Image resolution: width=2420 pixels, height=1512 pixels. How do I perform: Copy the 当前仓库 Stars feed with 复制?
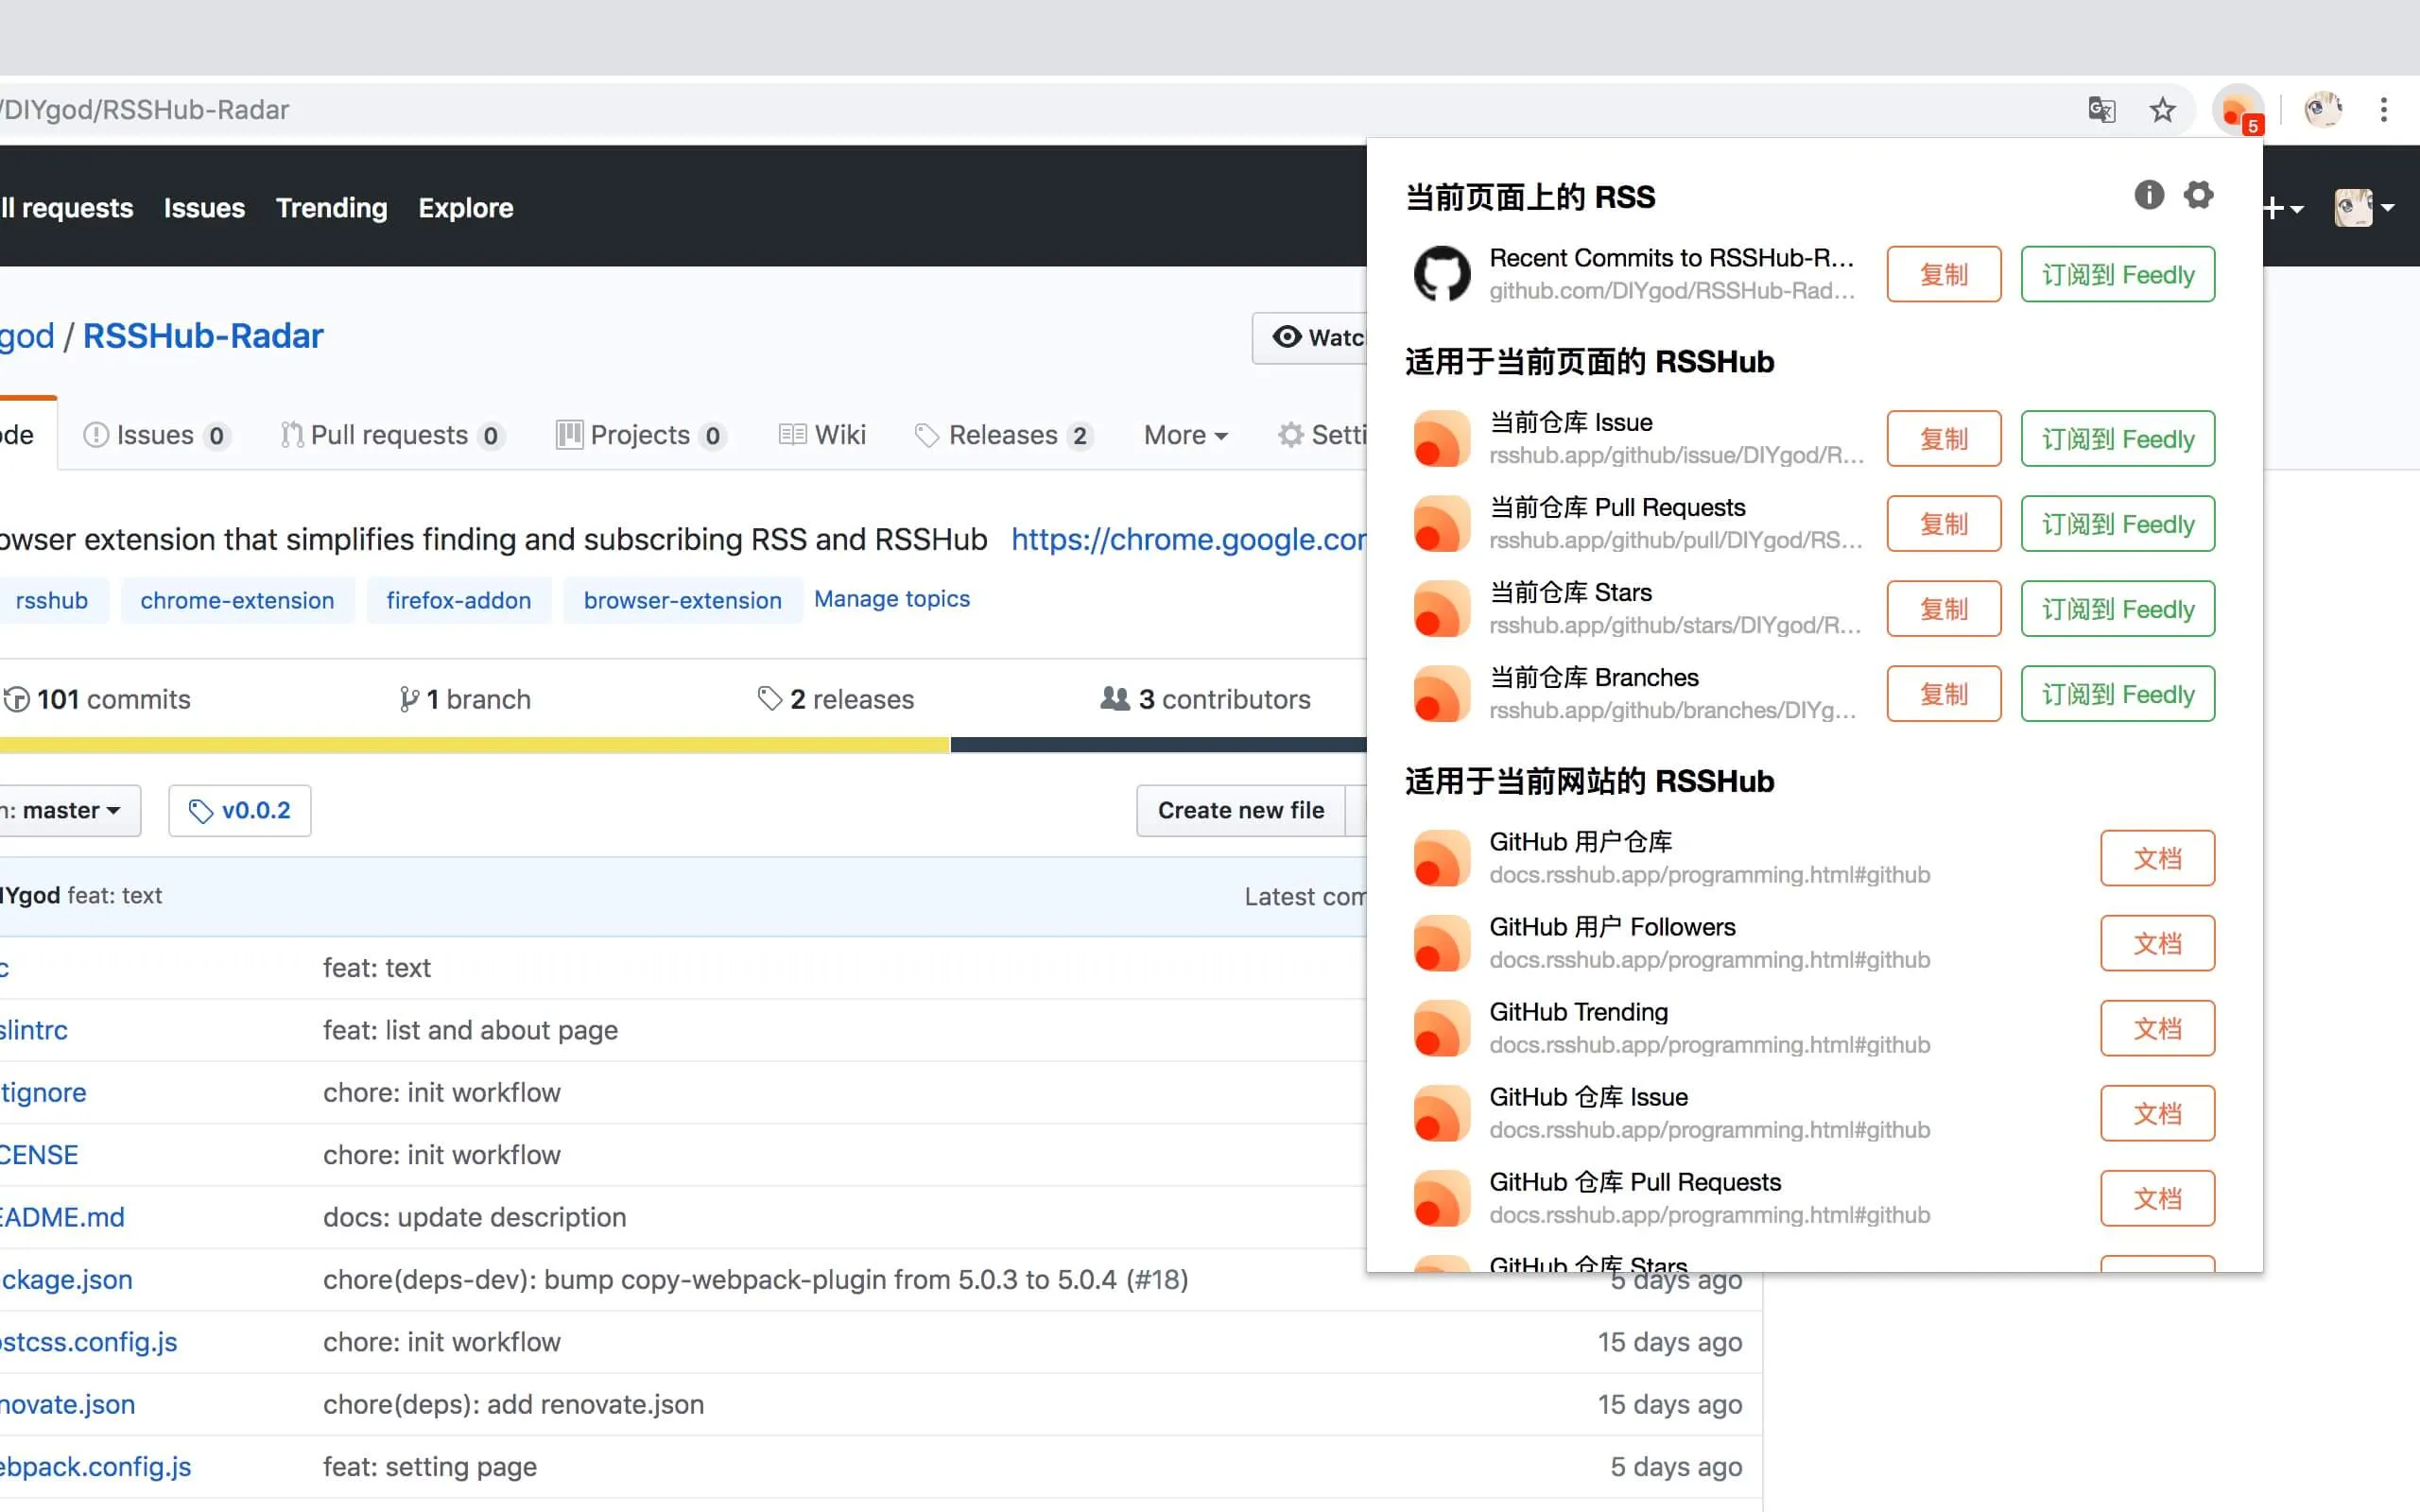pyautogui.click(x=1943, y=609)
